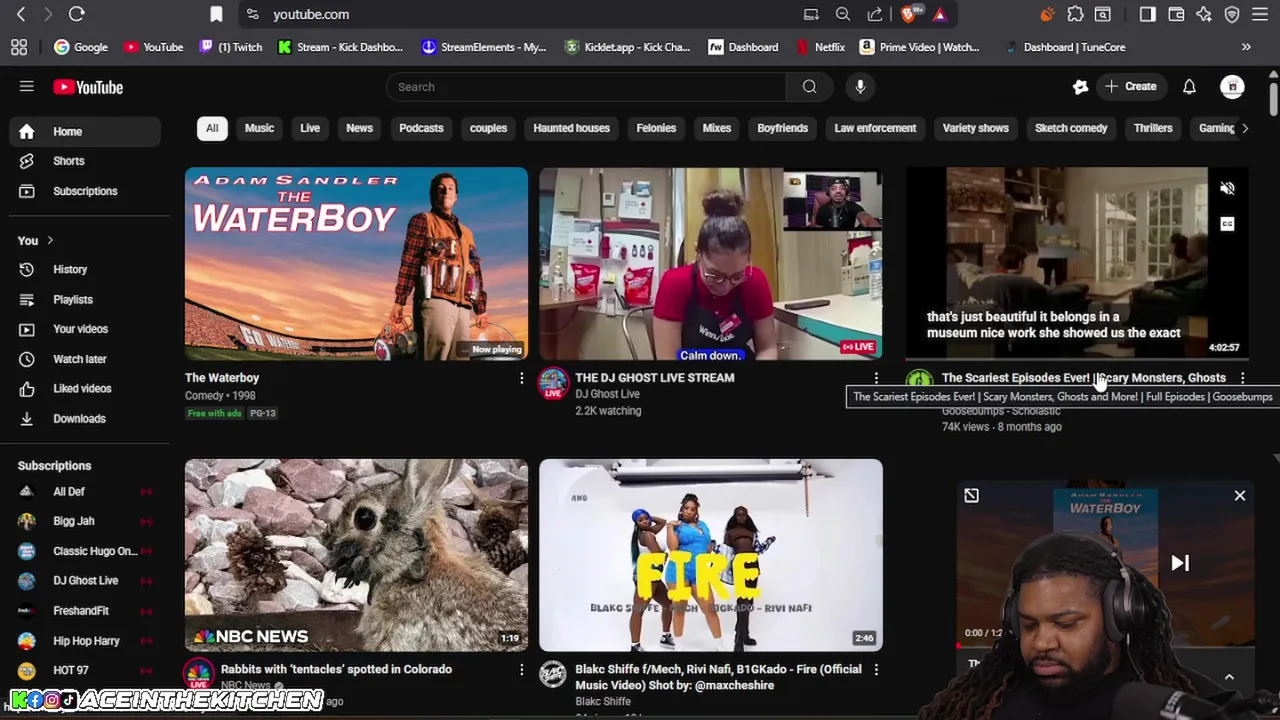Skip to next video in miniplayer
This screenshot has height=720, width=1280.
tap(1180, 563)
